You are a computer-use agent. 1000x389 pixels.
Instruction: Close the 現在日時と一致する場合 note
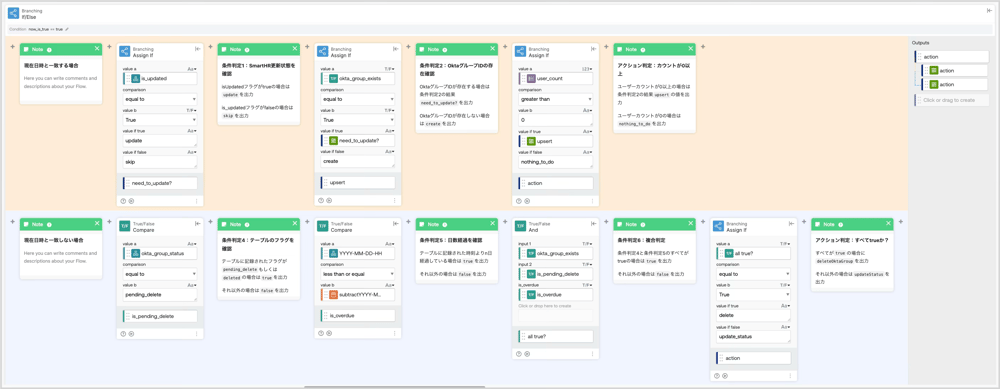pyautogui.click(x=97, y=49)
